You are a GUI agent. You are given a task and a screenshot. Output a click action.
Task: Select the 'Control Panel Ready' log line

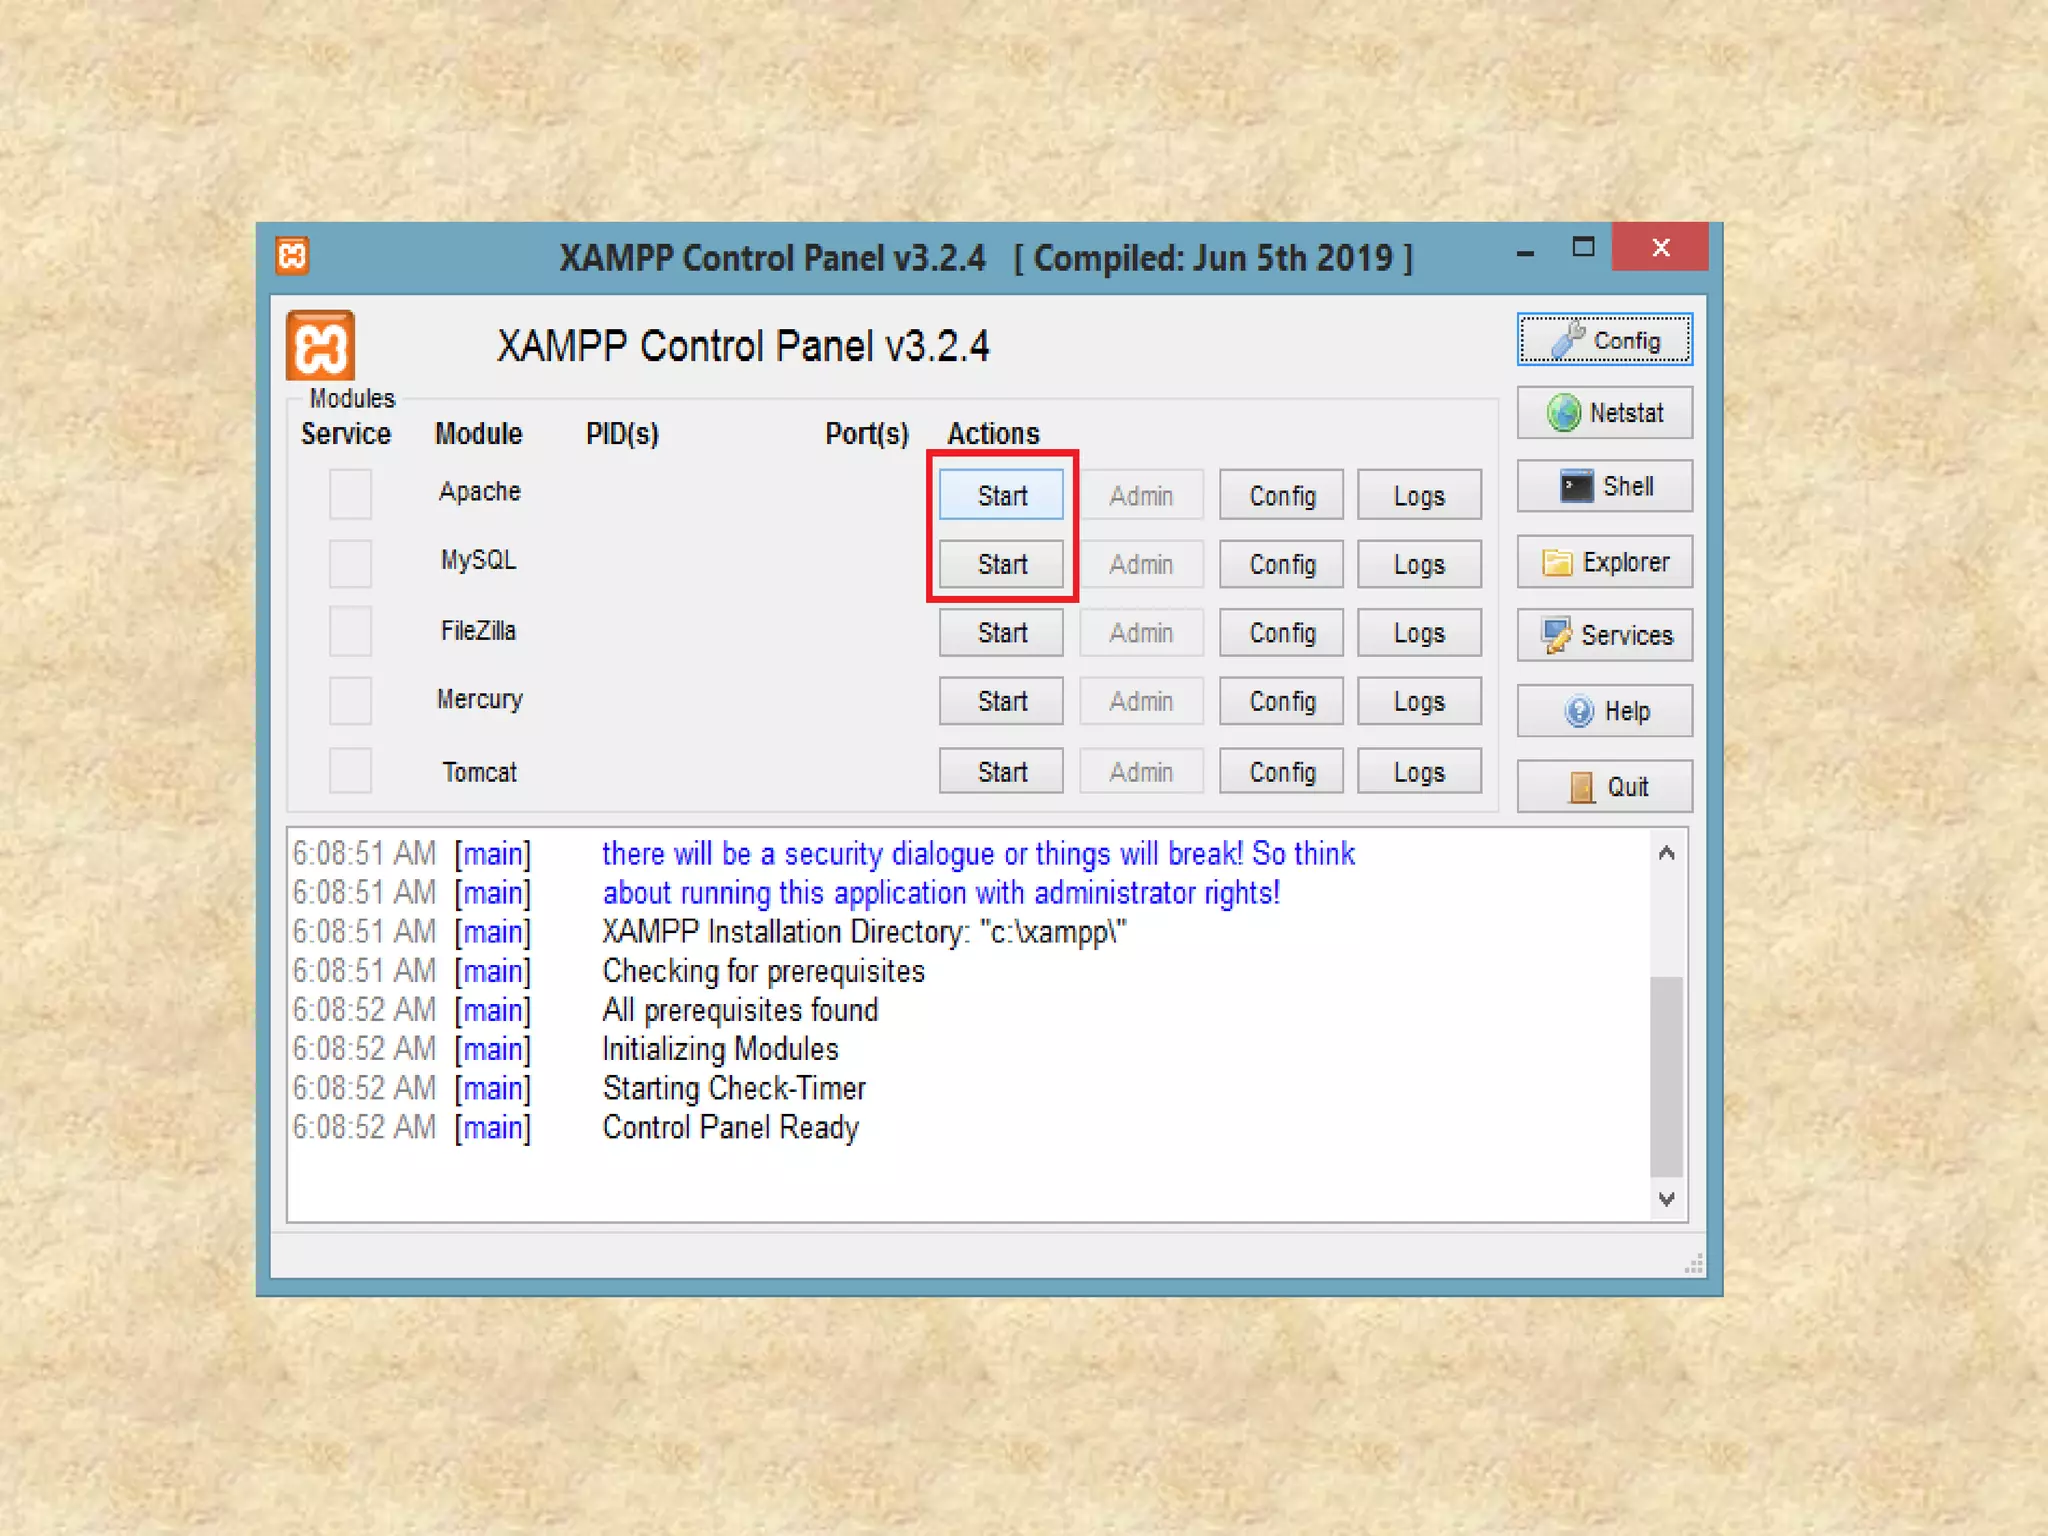tap(731, 1127)
